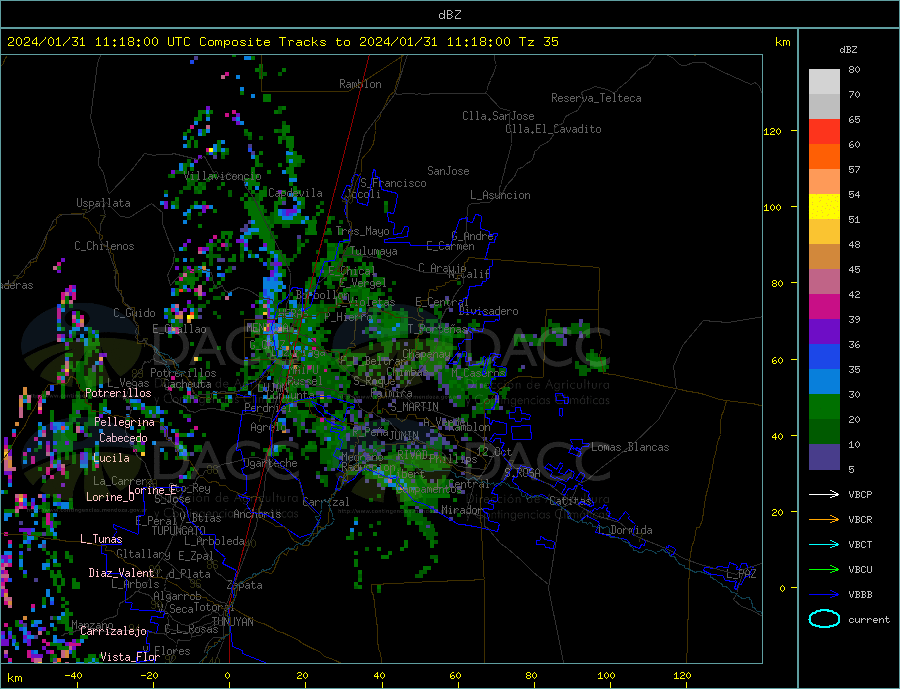Click the blue VBBB arrow icon
Viewport: 900px width, 689px height.
pos(824,595)
